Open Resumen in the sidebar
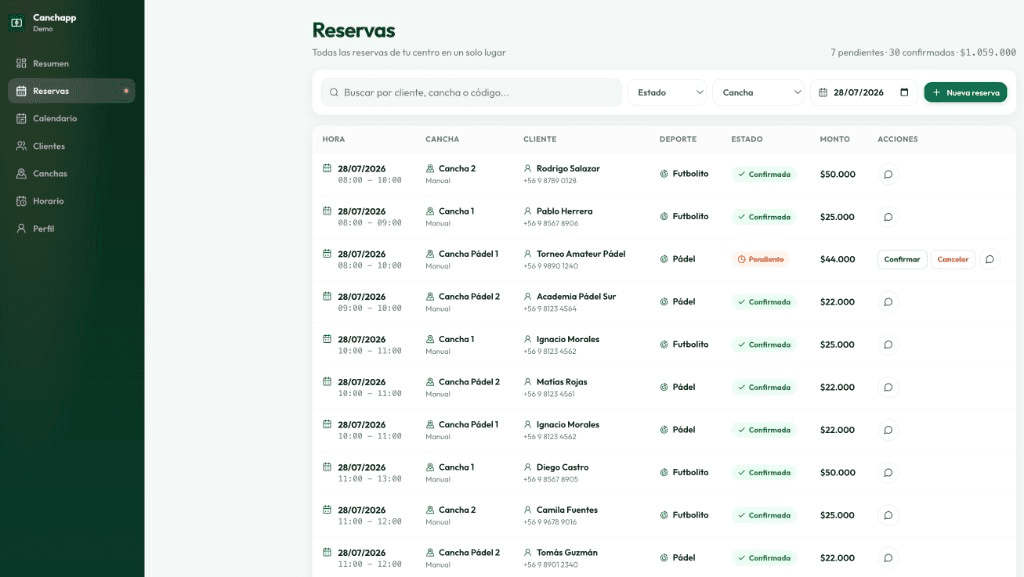The width and height of the screenshot is (1024, 577). pos(72,63)
